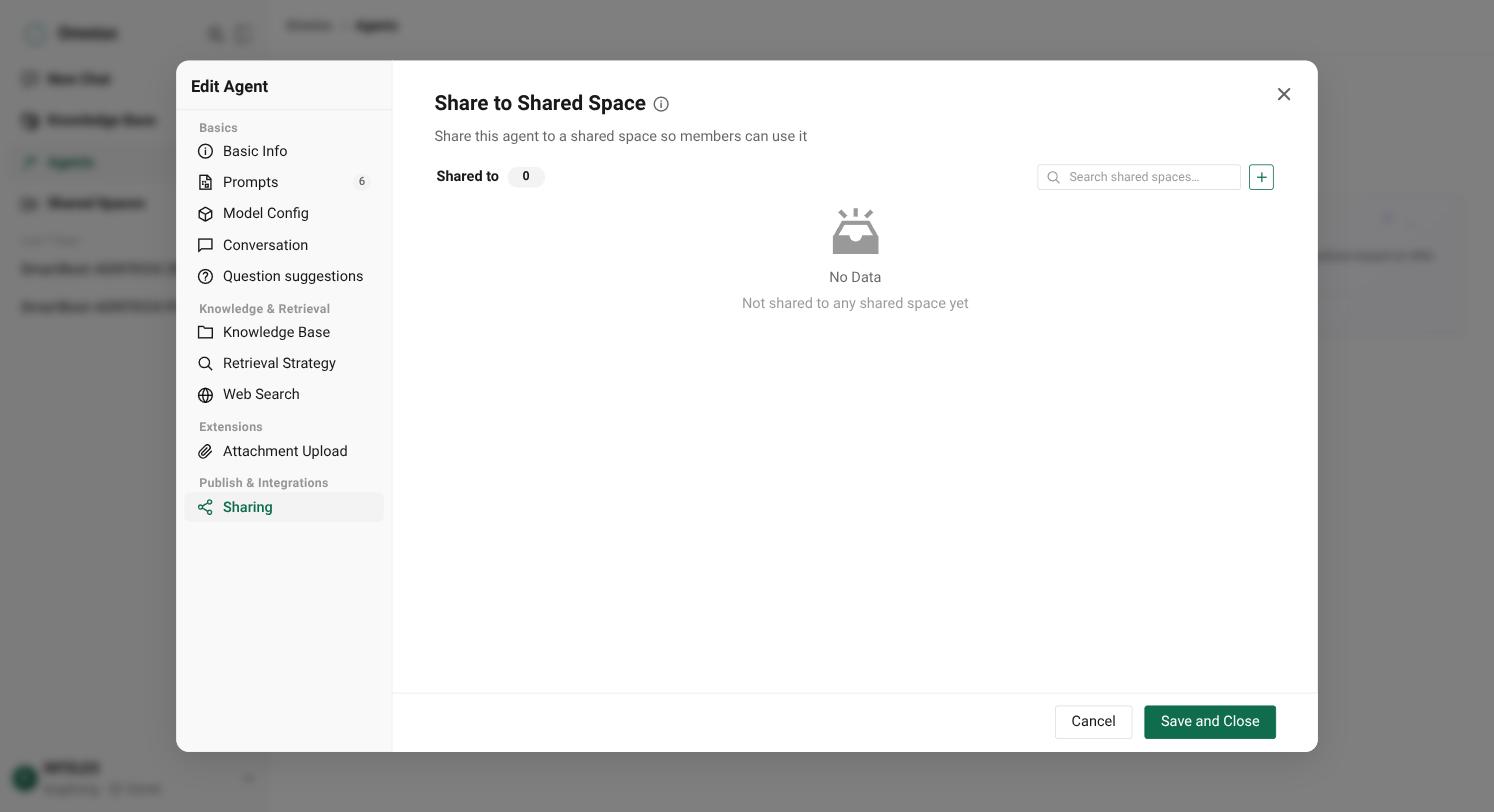Click the Basics section label

218,128
